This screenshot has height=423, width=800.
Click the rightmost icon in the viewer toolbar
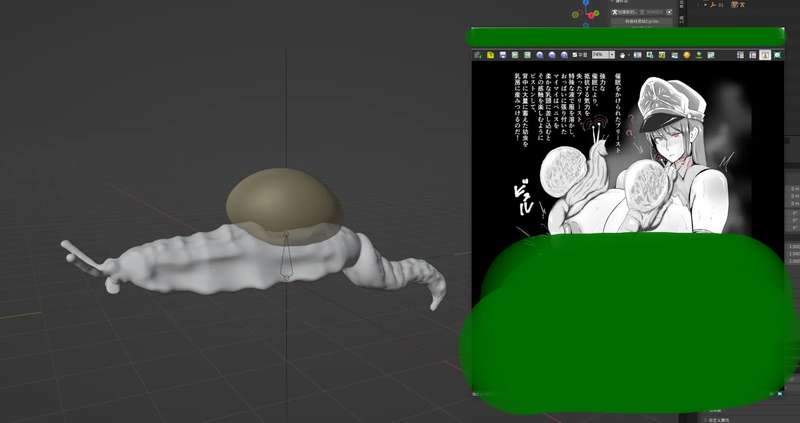(x=778, y=54)
